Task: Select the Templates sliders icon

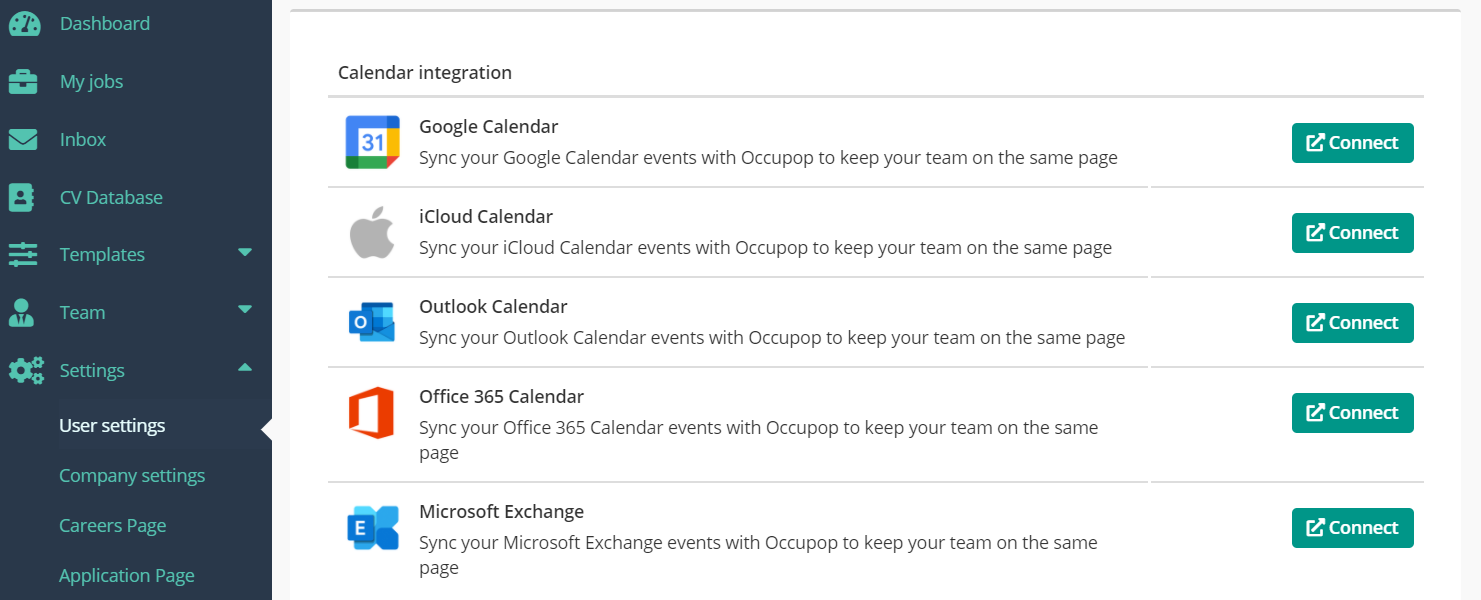Action: (25, 253)
